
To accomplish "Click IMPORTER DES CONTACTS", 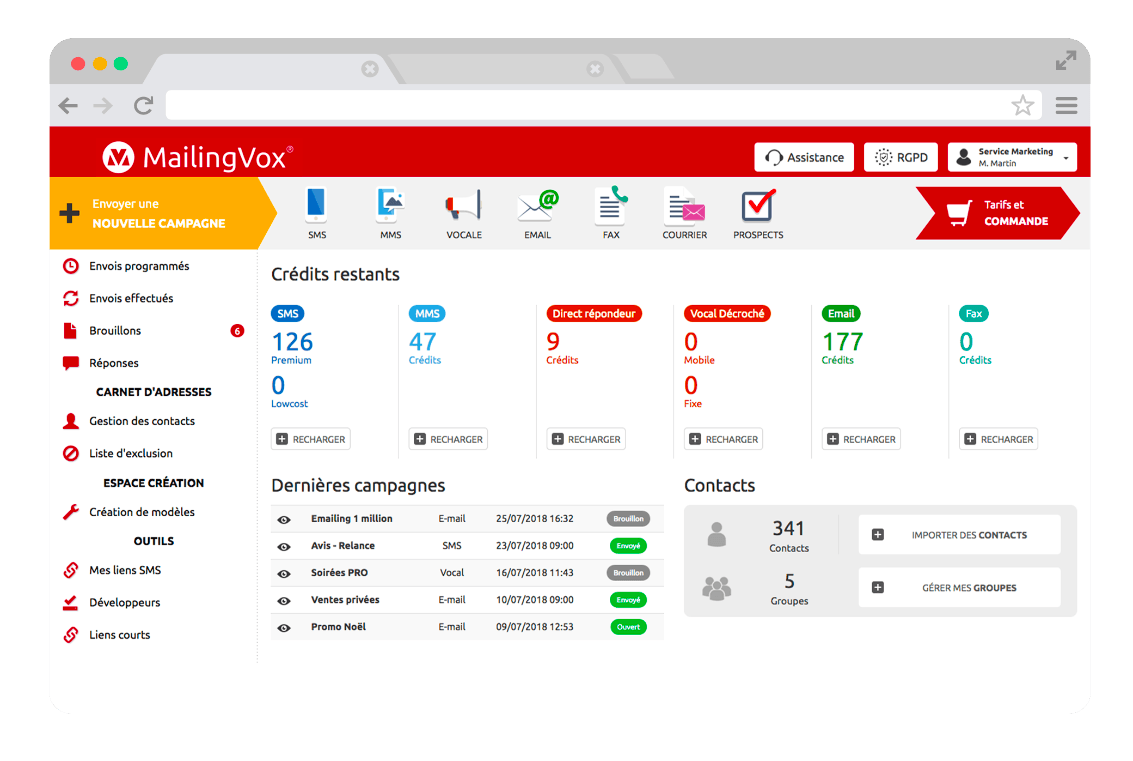I will pyautogui.click(x=959, y=534).
